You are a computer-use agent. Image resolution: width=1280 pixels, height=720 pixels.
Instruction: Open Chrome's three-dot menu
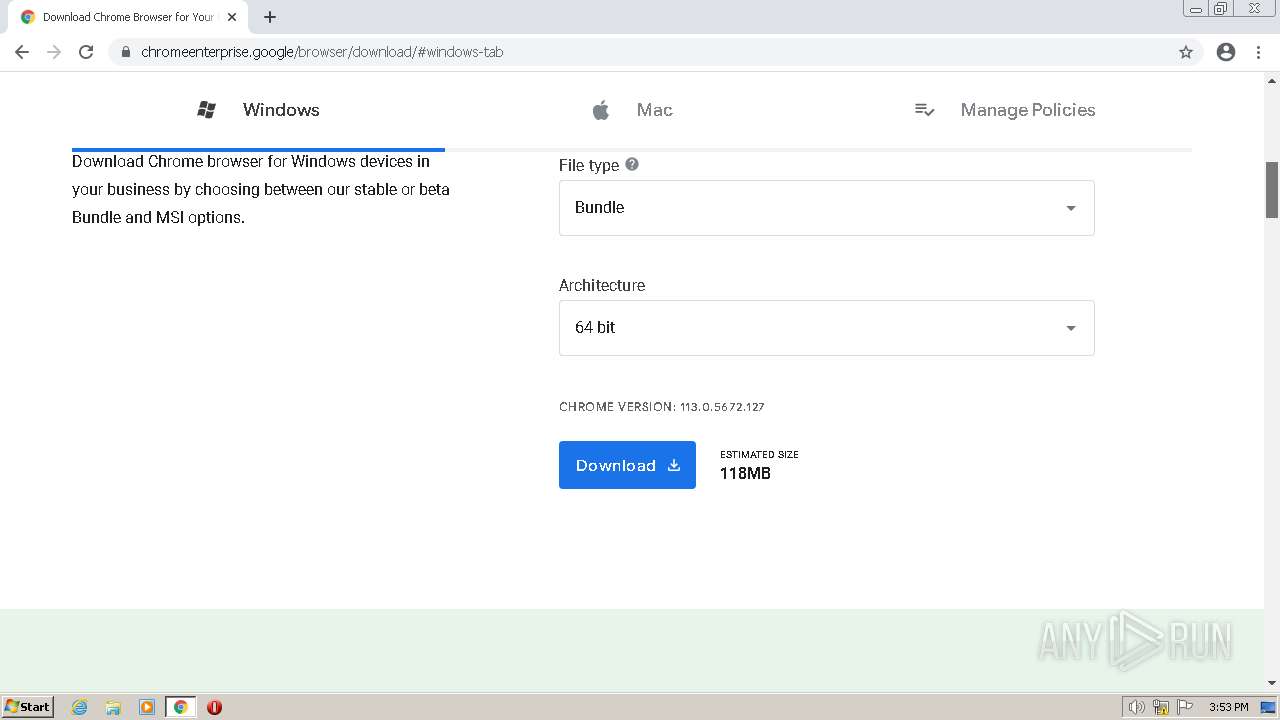pos(1260,52)
